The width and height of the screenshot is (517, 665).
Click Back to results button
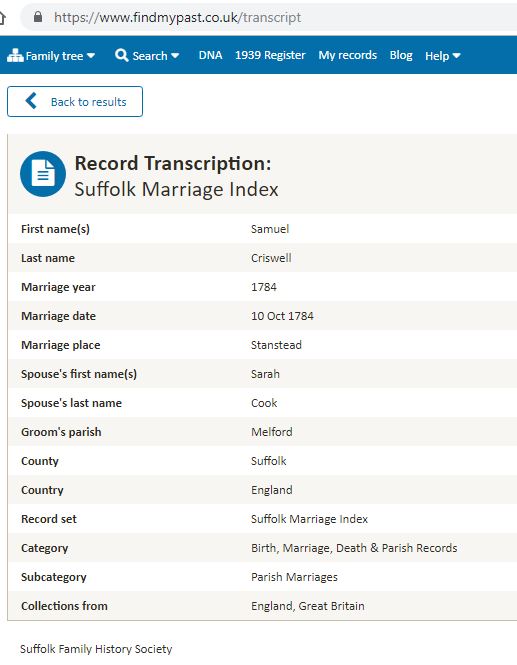click(x=75, y=101)
